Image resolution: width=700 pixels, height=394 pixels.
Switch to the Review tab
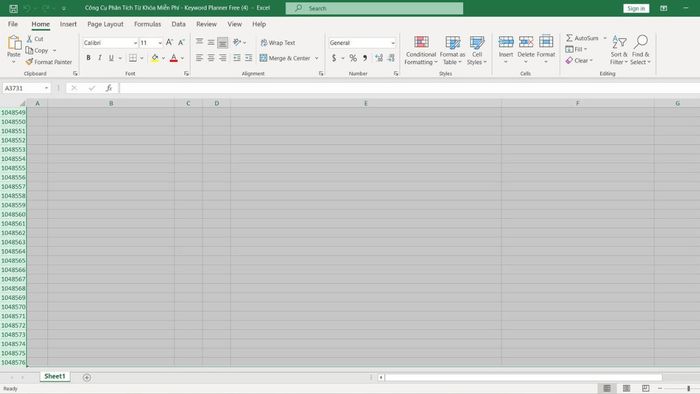click(206, 24)
